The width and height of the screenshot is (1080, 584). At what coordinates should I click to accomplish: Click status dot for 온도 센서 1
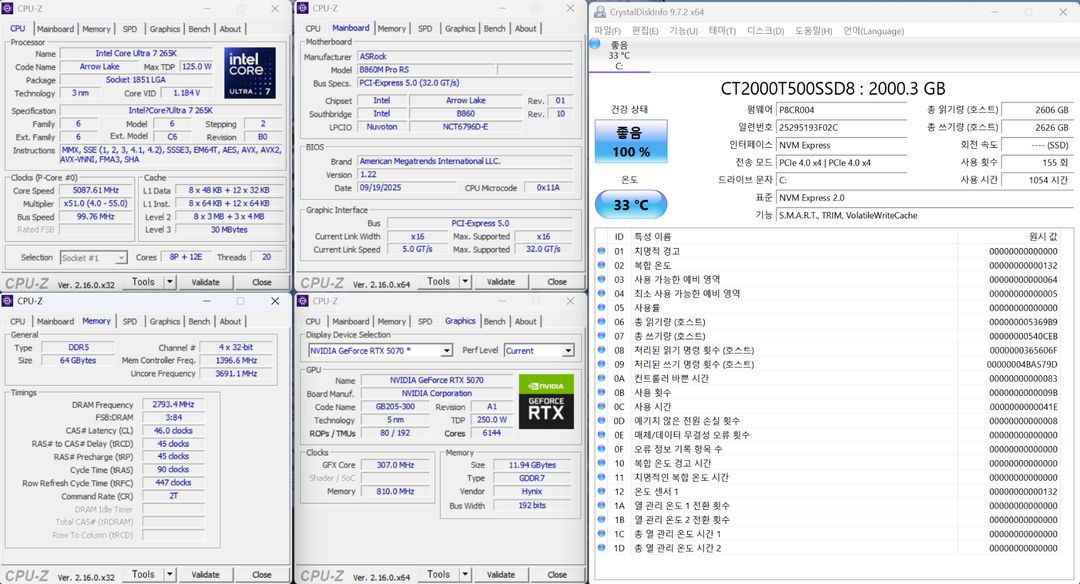click(601, 491)
